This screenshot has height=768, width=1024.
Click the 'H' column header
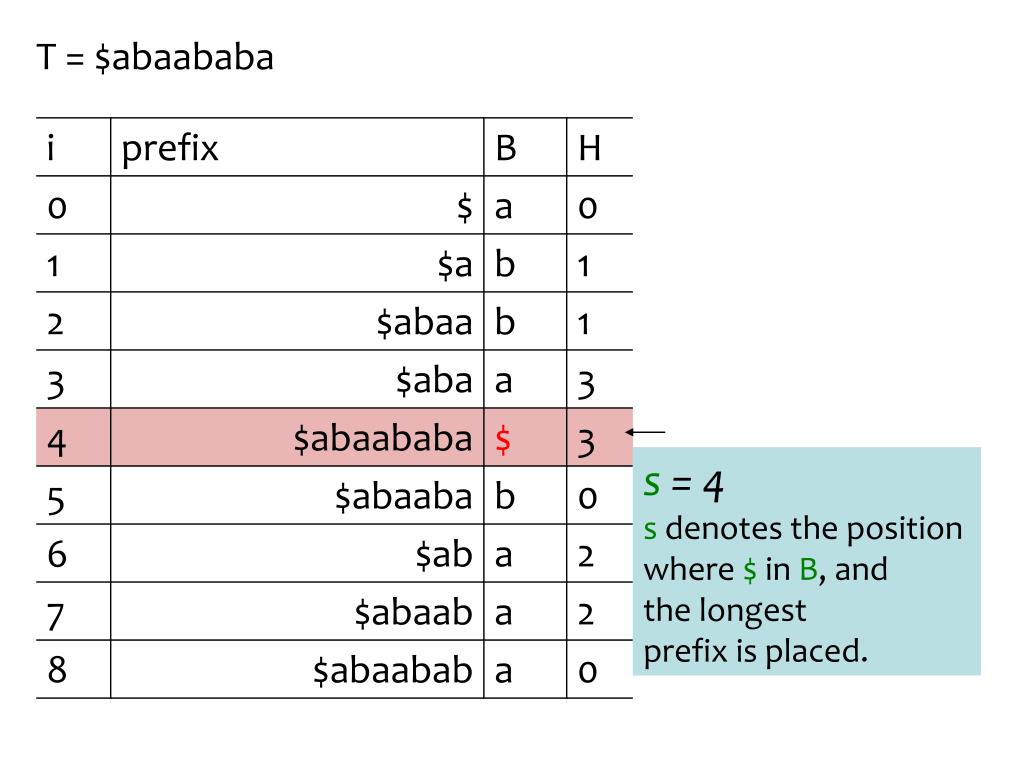[x=589, y=148]
